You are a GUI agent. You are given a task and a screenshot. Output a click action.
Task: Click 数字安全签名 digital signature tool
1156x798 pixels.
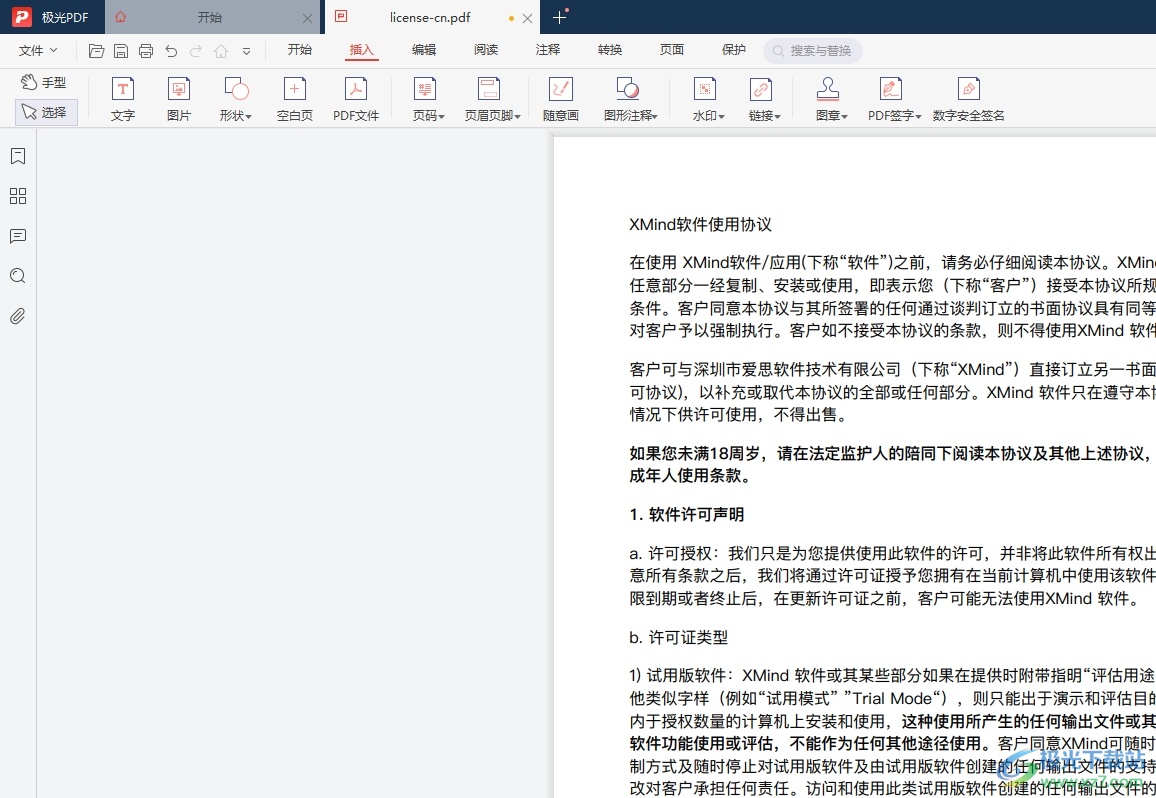[968, 99]
